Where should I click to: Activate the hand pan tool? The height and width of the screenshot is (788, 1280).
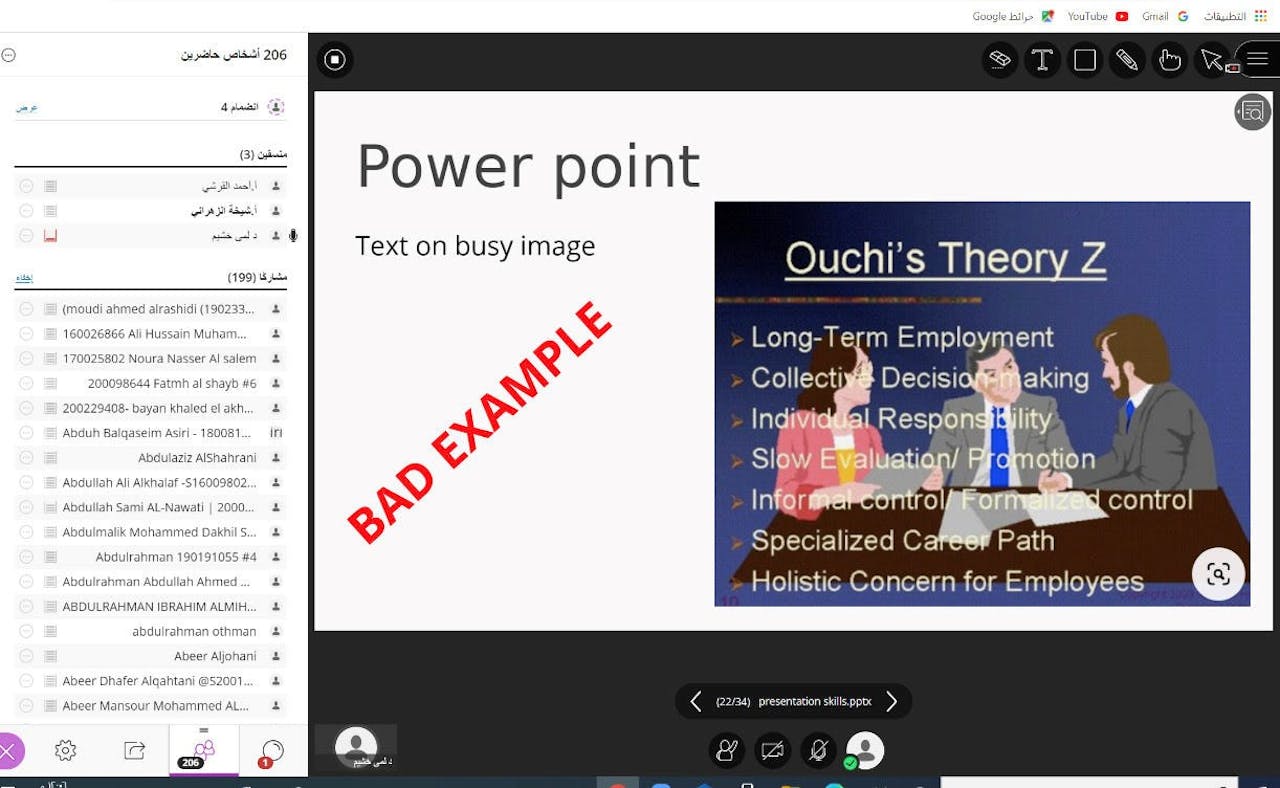click(x=1169, y=60)
